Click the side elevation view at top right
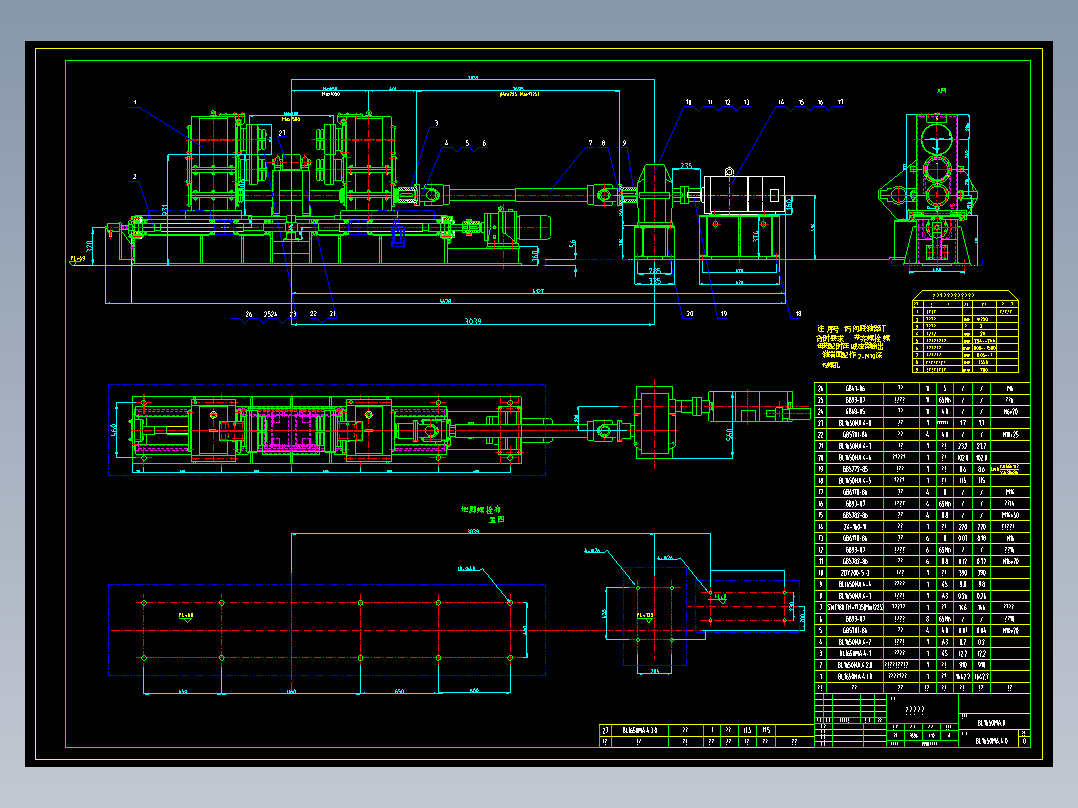The image size is (1078, 808). pos(930,190)
